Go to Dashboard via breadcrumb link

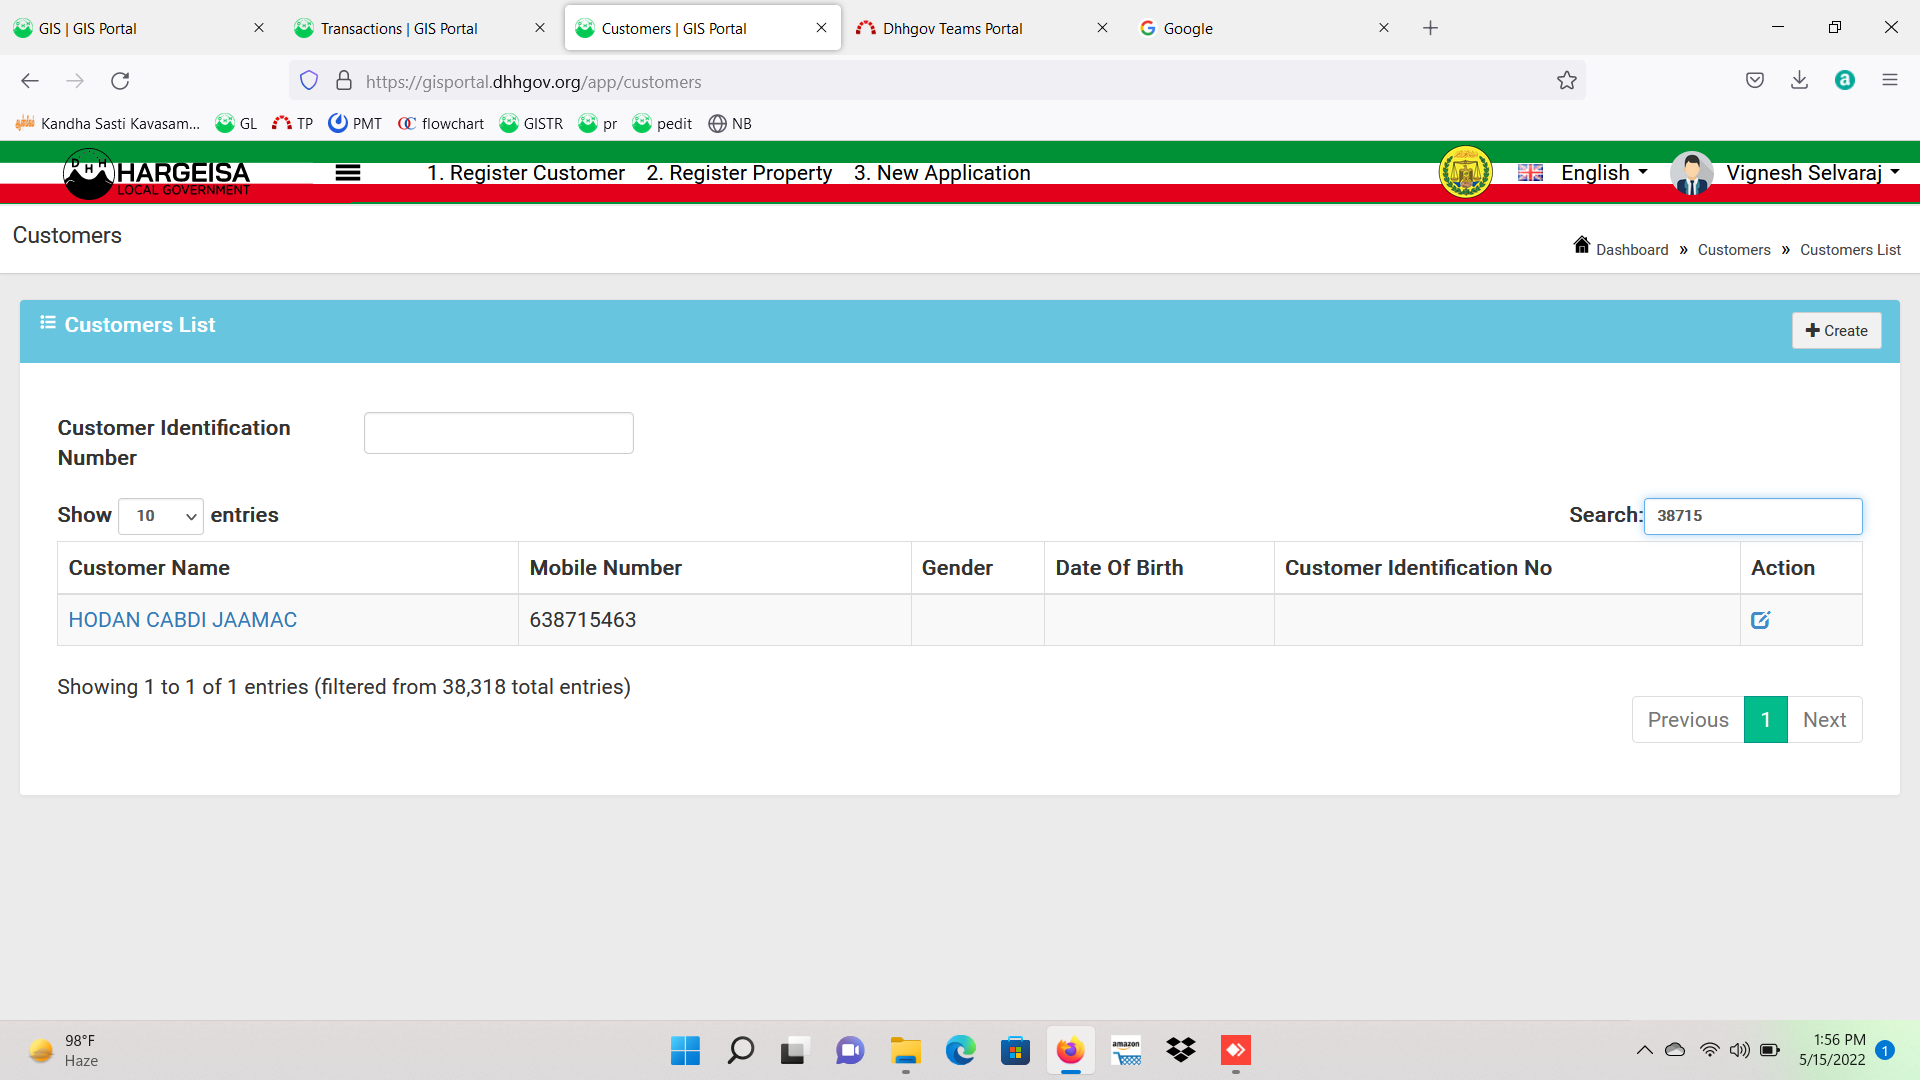[1632, 250]
